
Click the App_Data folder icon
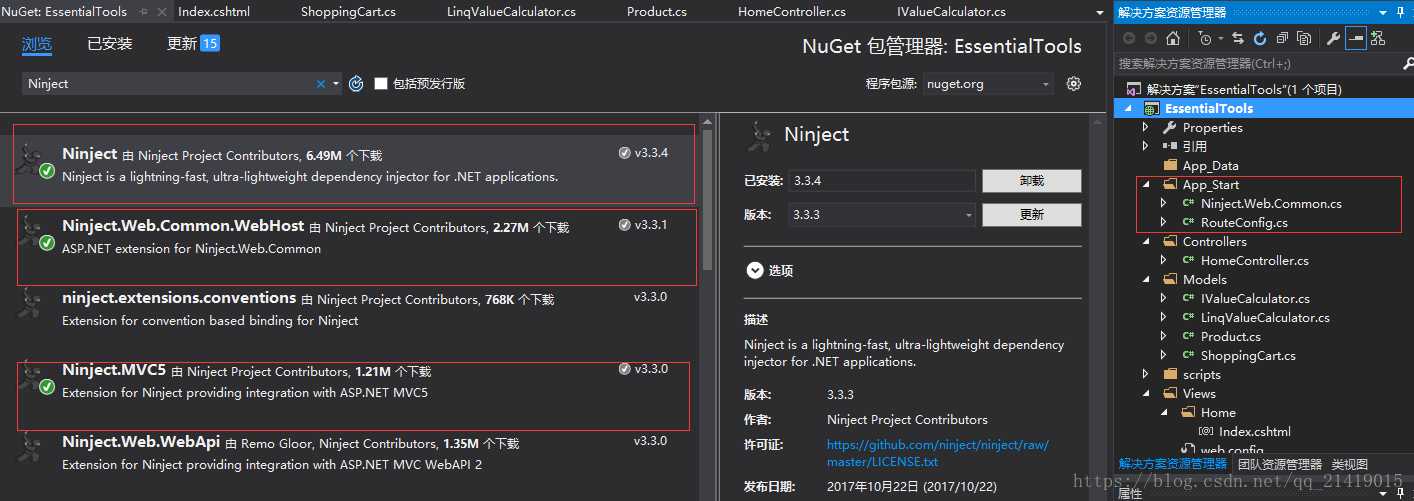(1170, 165)
